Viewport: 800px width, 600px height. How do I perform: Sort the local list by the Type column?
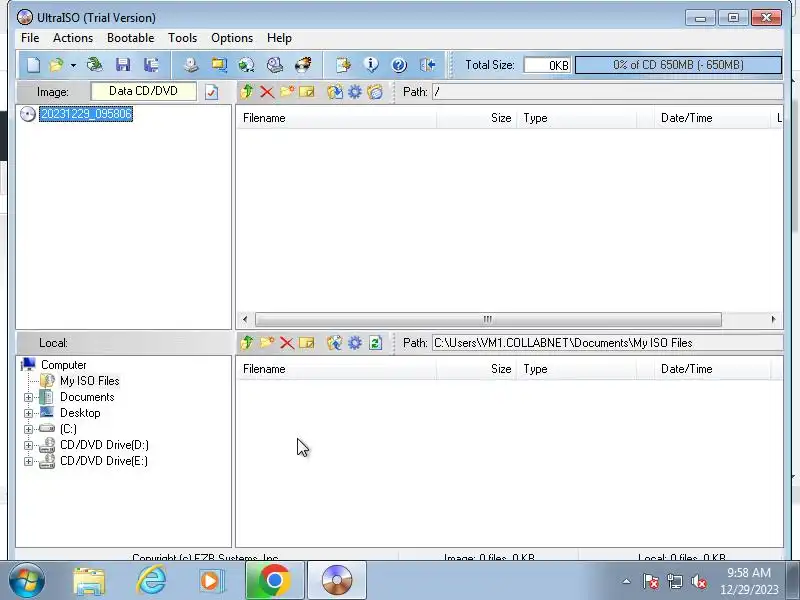tap(577, 369)
